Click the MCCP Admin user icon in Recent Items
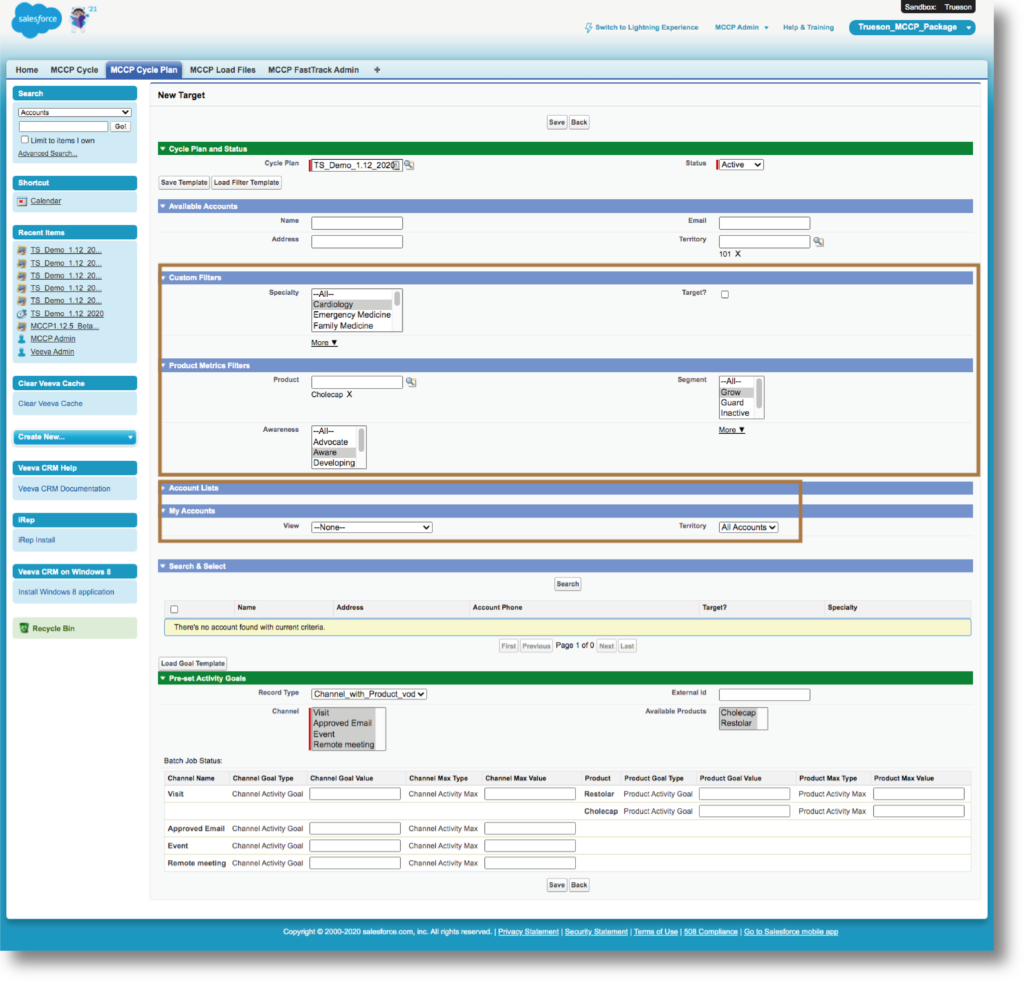This screenshot has width=1024, height=986. click(x=22, y=339)
